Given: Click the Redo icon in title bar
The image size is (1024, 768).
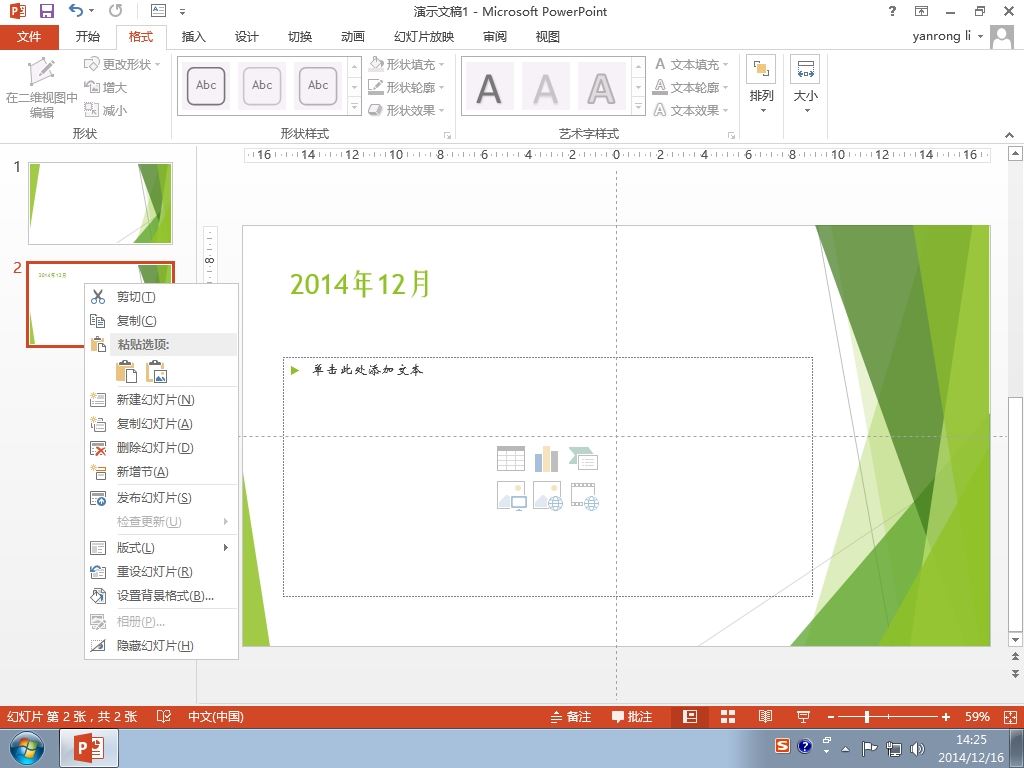Looking at the screenshot, I should (116, 10).
